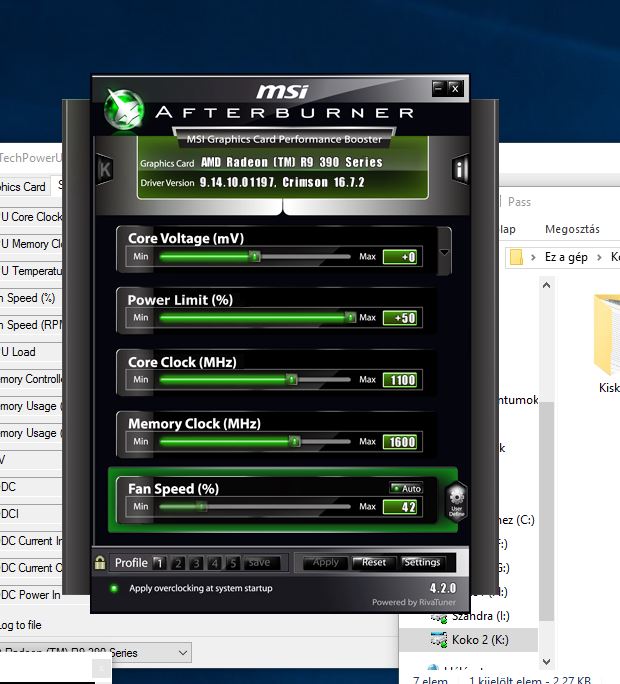Image resolution: width=620 pixels, height=684 pixels.
Task: Open Afterburner Settings
Action: 422,562
